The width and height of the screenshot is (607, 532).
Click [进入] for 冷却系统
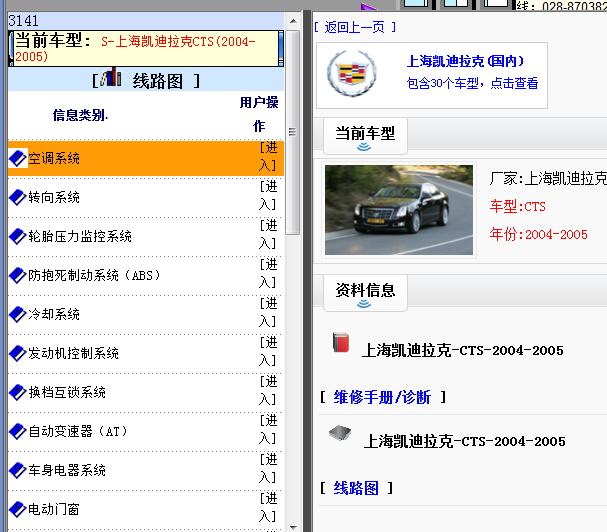click(x=268, y=312)
